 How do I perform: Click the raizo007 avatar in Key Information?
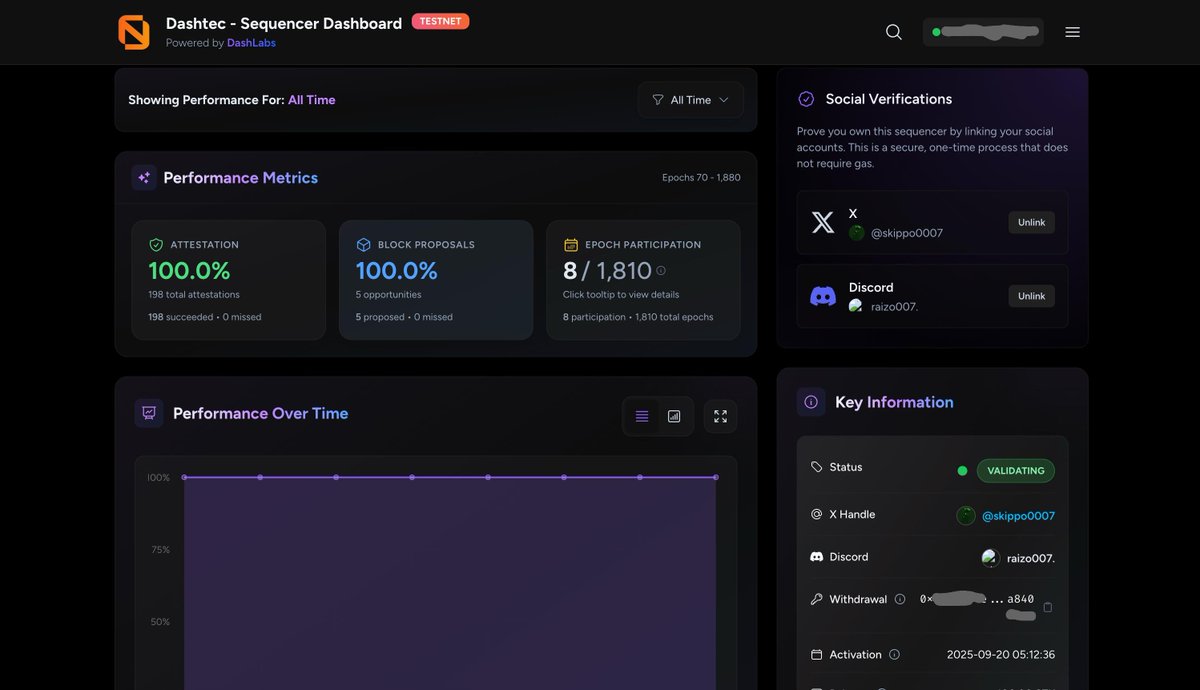[x=990, y=558]
